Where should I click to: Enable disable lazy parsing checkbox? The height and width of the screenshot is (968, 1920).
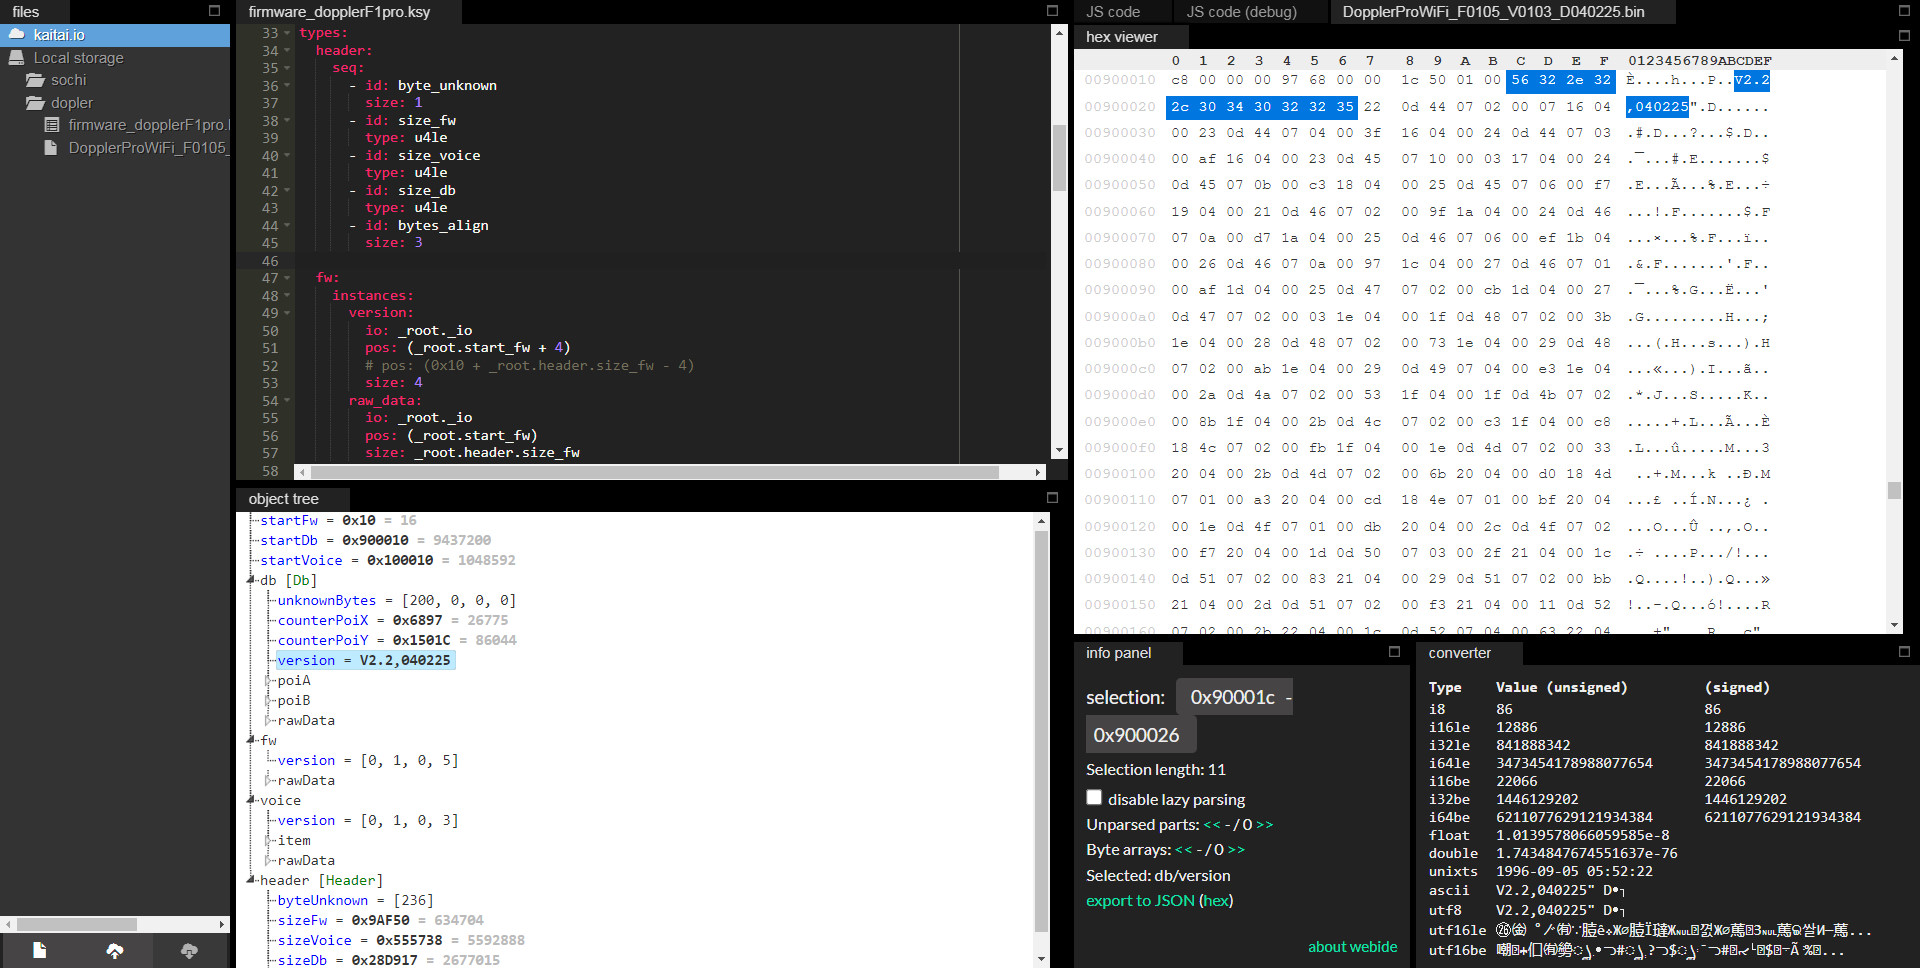1094,798
